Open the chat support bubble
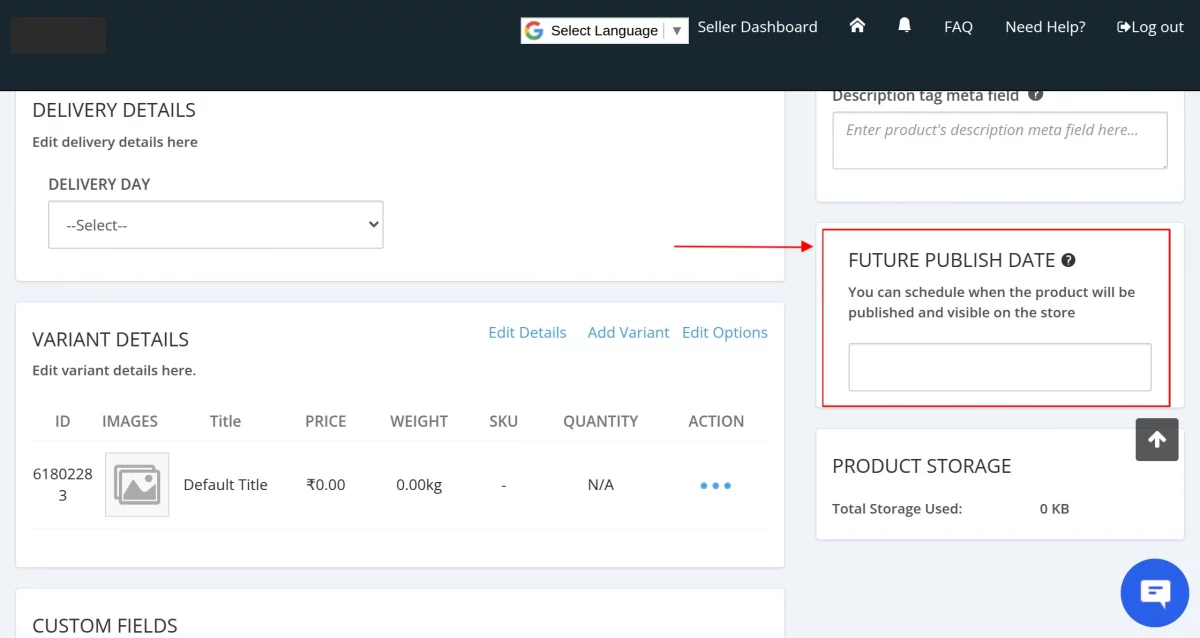The height and width of the screenshot is (638, 1200). [1154, 592]
